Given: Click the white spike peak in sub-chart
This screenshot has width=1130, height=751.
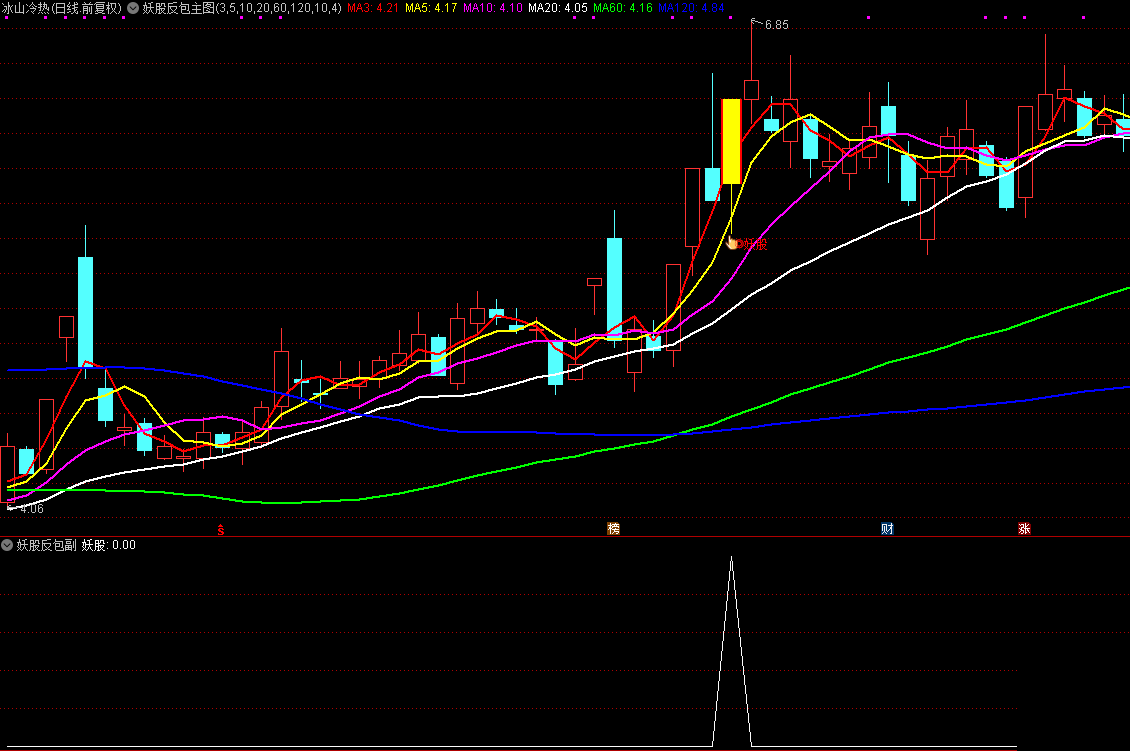Looking at the screenshot, I should point(731,559).
